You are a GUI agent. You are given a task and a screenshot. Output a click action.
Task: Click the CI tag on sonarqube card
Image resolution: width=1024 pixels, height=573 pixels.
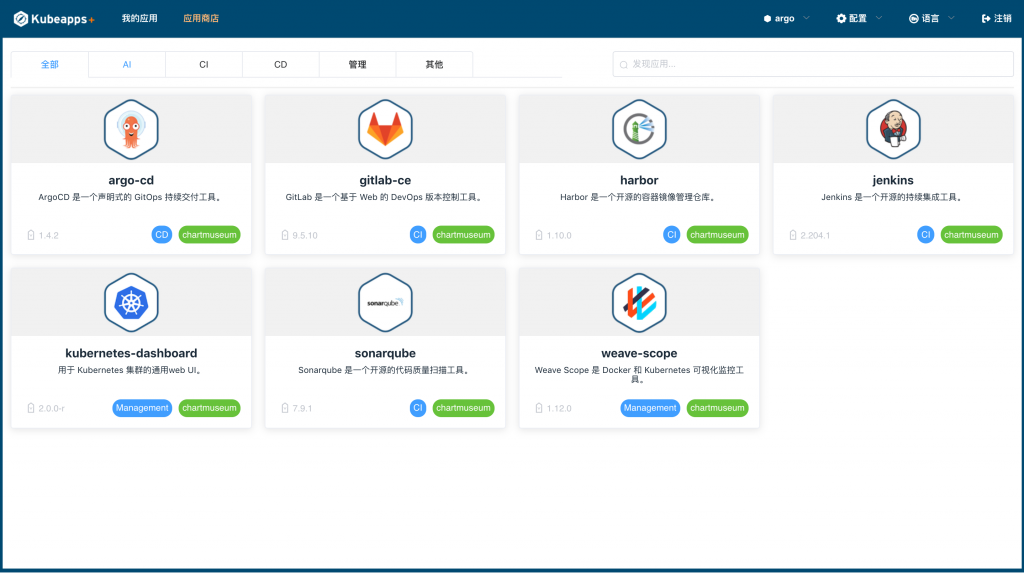coord(418,408)
